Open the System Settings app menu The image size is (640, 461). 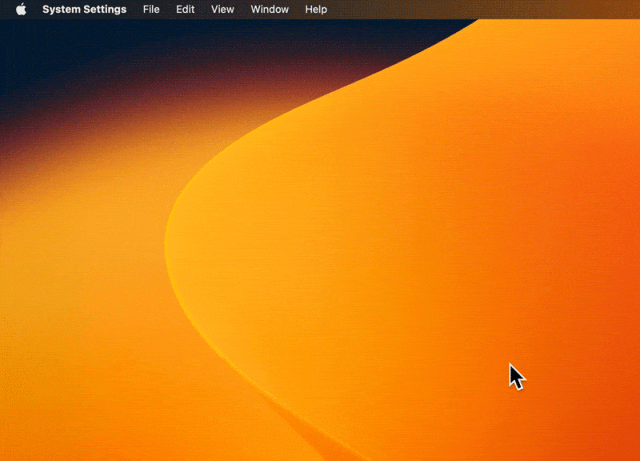coord(84,9)
